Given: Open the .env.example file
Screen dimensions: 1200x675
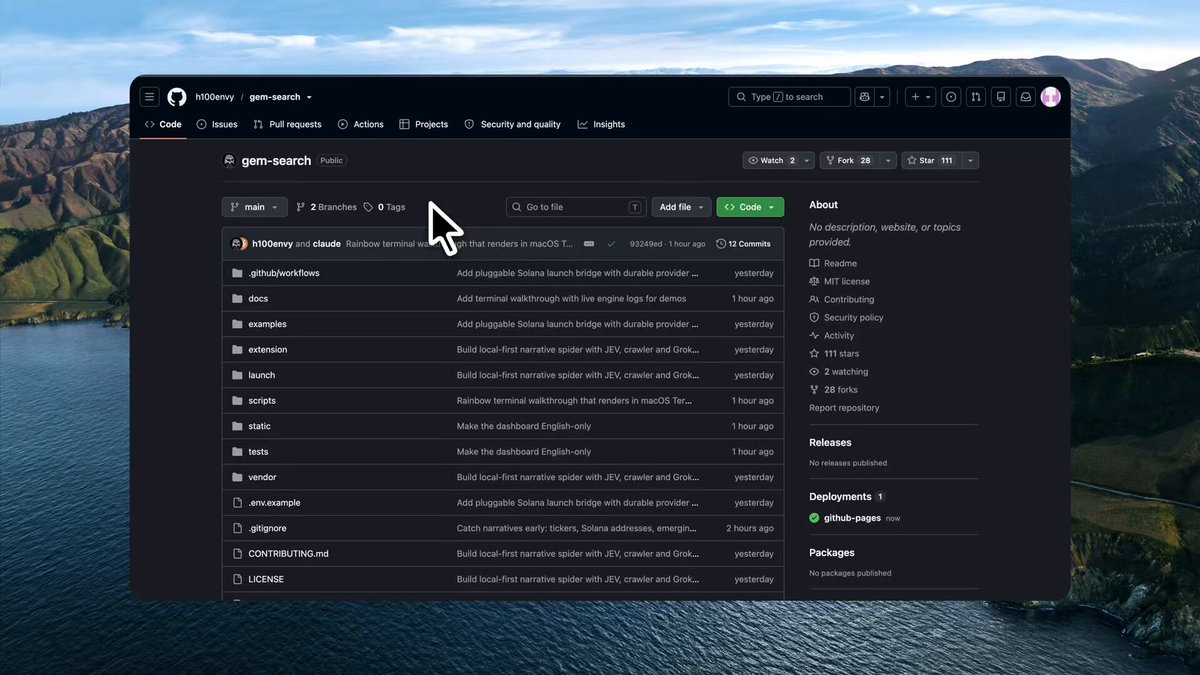Looking at the screenshot, I should coord(274,503).
